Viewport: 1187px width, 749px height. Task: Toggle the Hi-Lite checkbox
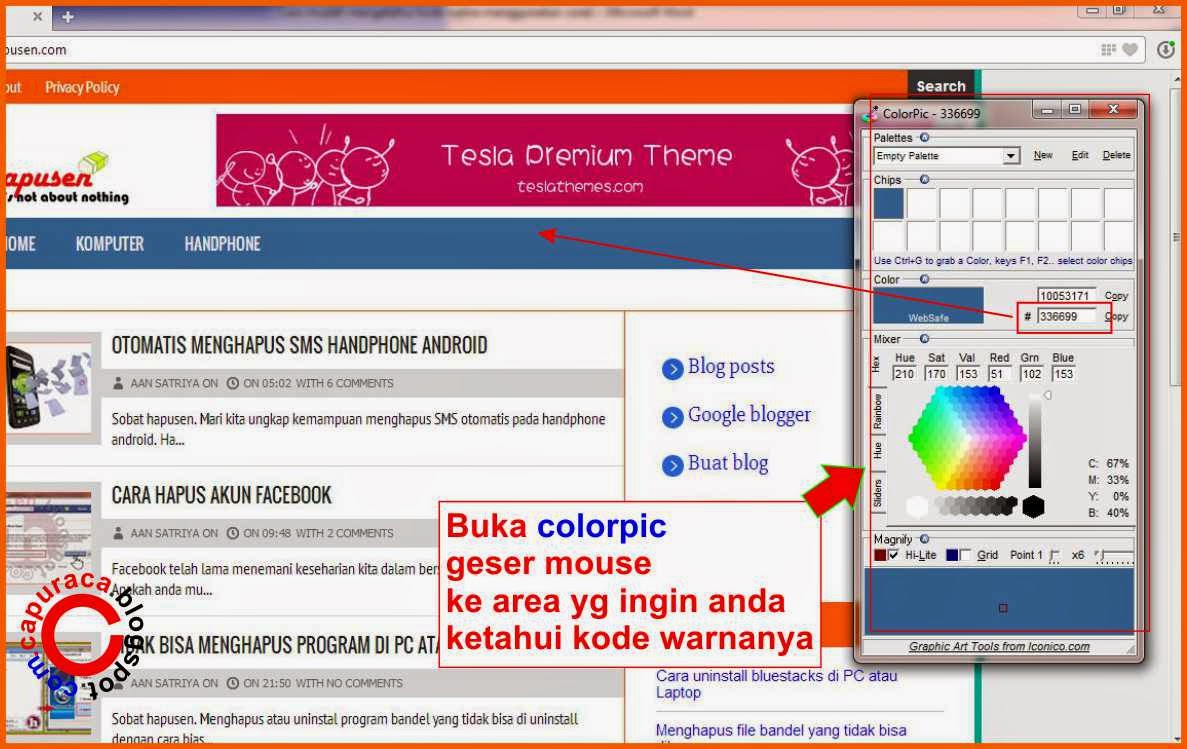point(894,555)
